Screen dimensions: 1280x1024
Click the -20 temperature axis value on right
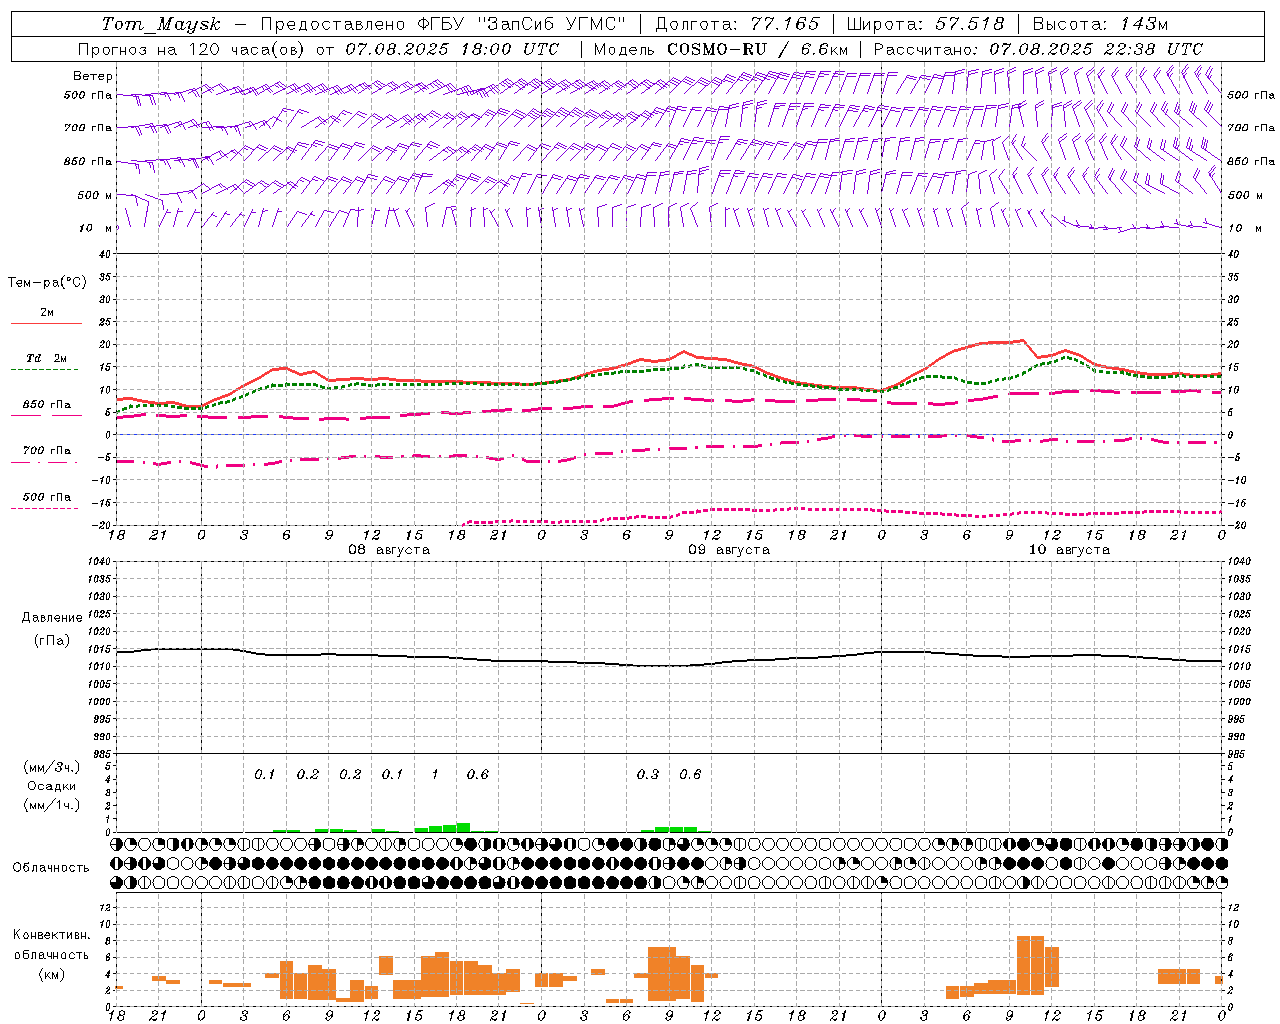(1237, 525)
